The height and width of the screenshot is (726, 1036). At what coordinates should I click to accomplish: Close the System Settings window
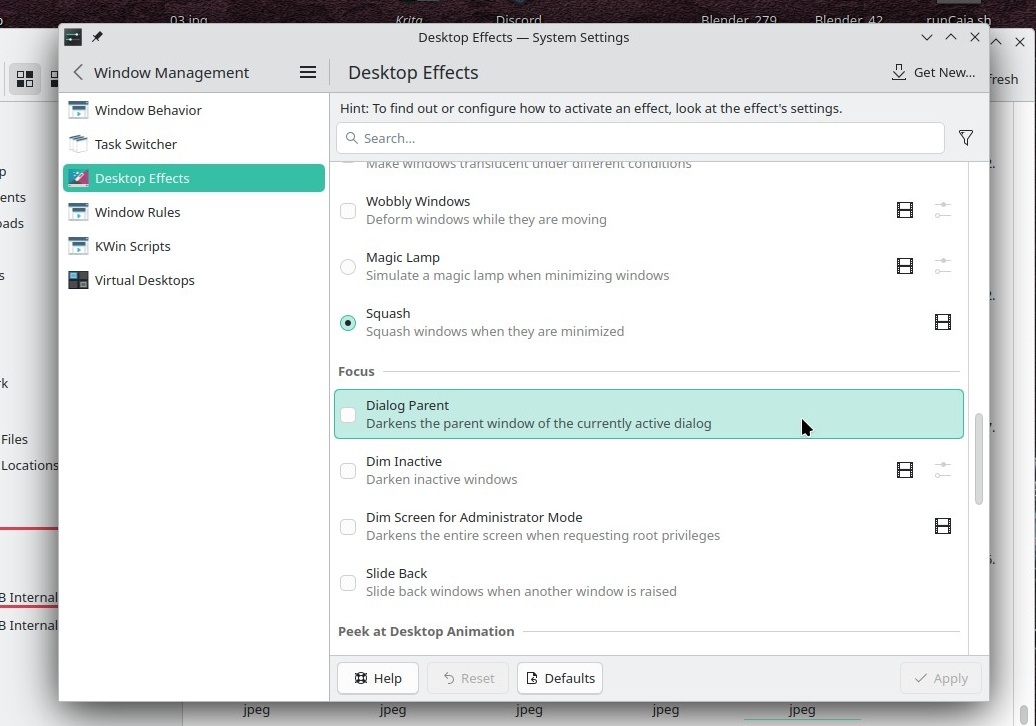click(975, 37)
